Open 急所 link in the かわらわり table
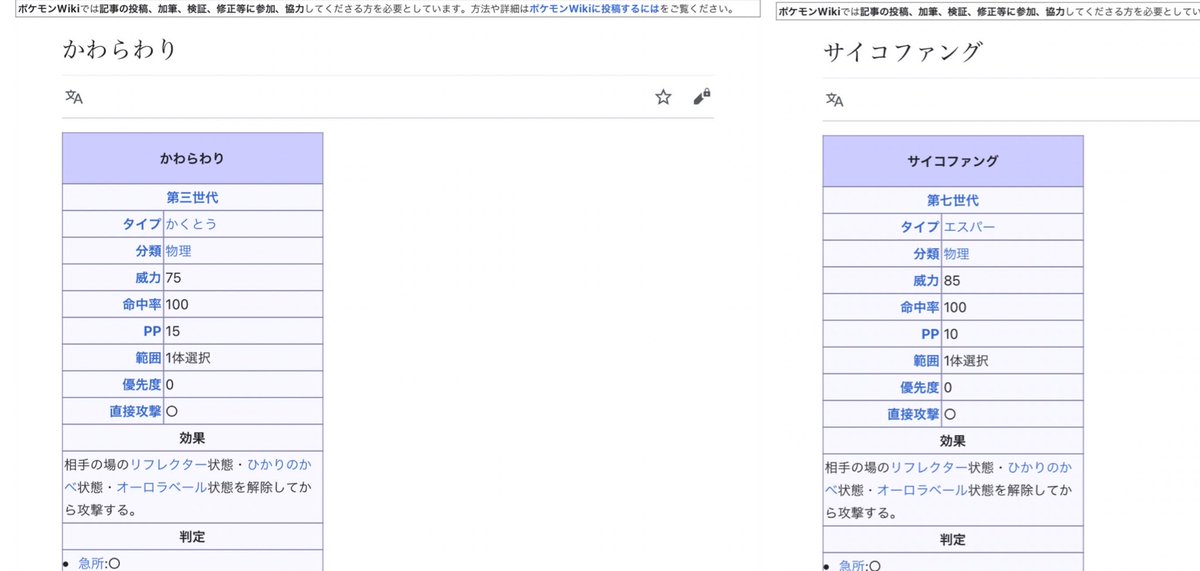The height and width of the screenshot is (571, 1200). tap(91, 564)
